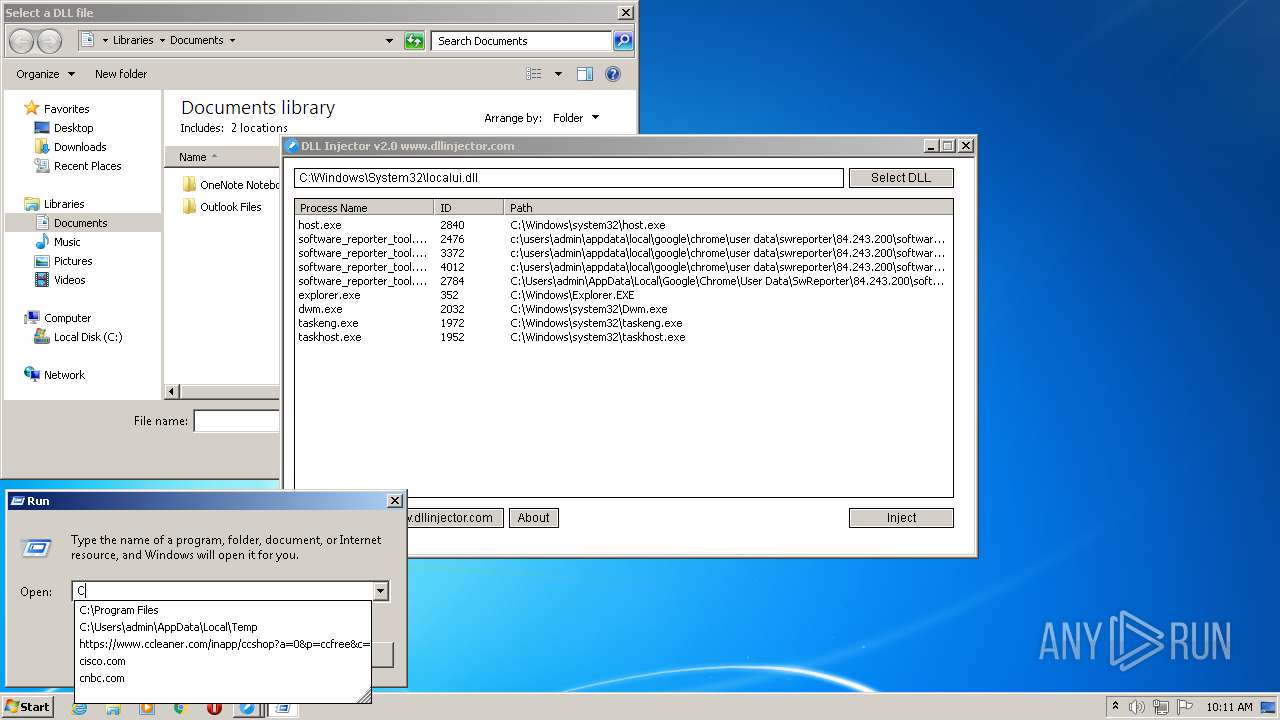1280x720 pixels.
Task: Choose the ccleaner.com URL suggestion
Action: (223, 644)
